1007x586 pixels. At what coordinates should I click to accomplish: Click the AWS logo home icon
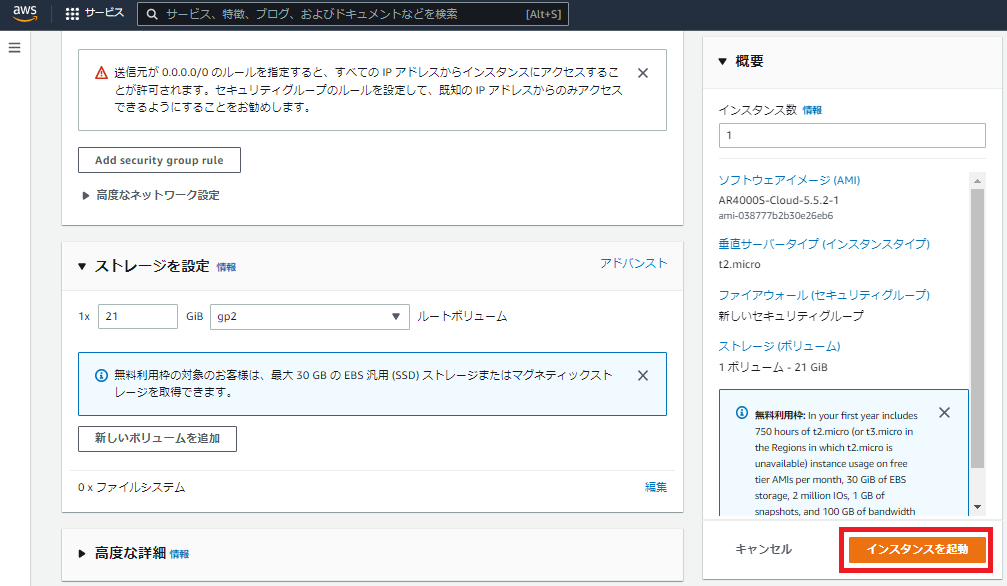tap(25, 14)
